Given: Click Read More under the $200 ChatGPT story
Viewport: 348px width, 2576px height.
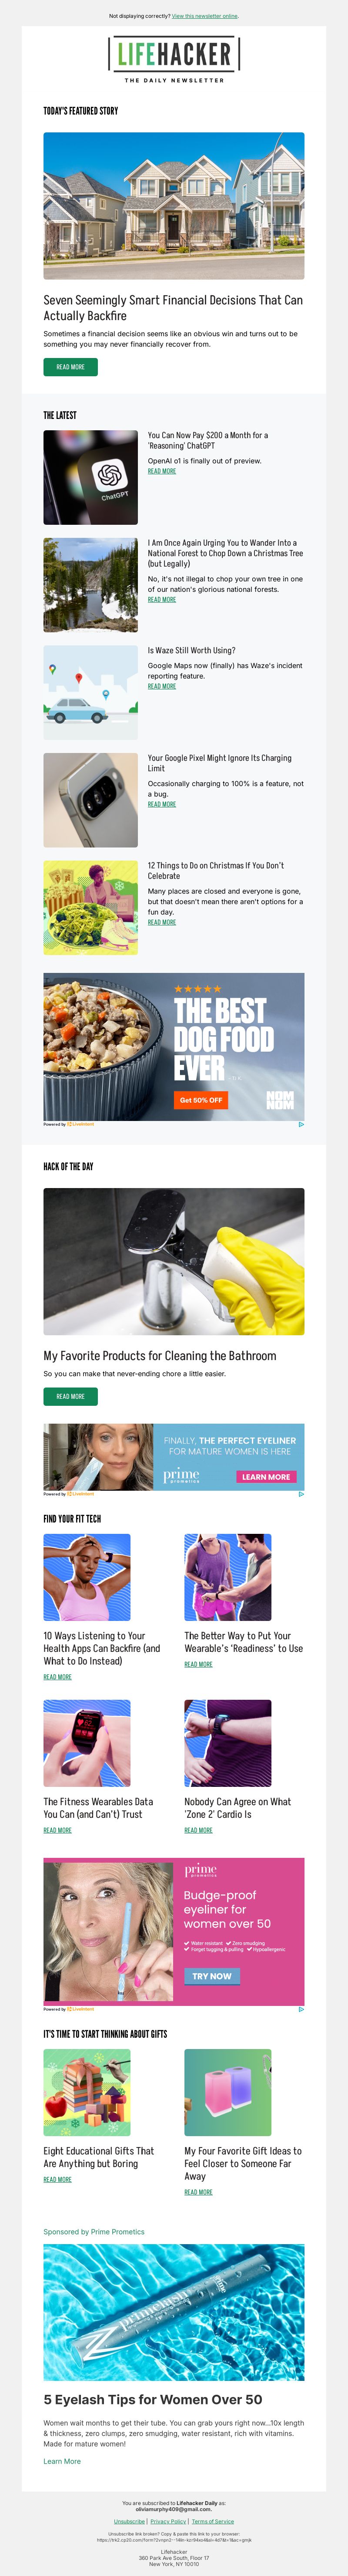Looking at the screenshot, I should coord(162,471).
